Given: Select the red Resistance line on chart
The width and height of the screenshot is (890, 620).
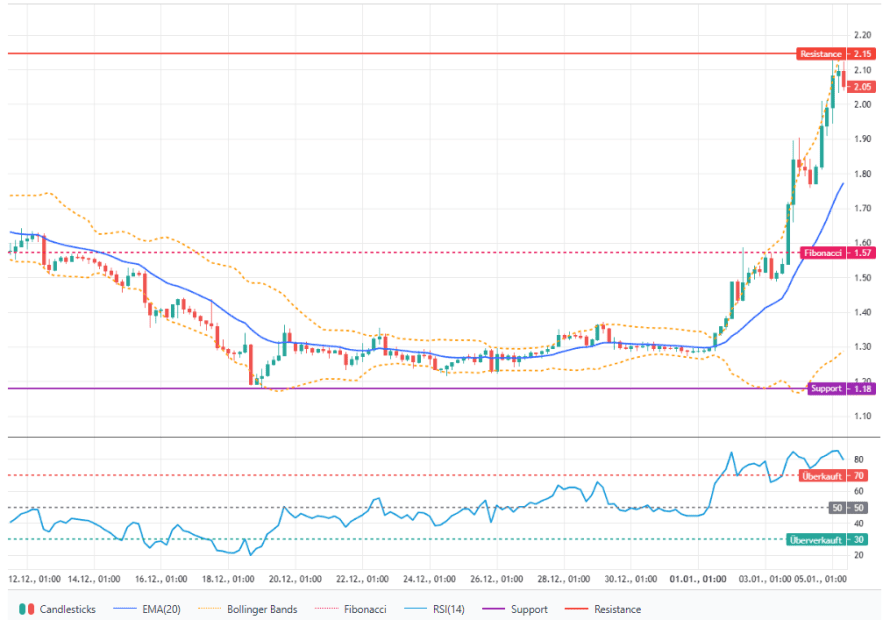Looking at the screenshot, I should (400, 53).
